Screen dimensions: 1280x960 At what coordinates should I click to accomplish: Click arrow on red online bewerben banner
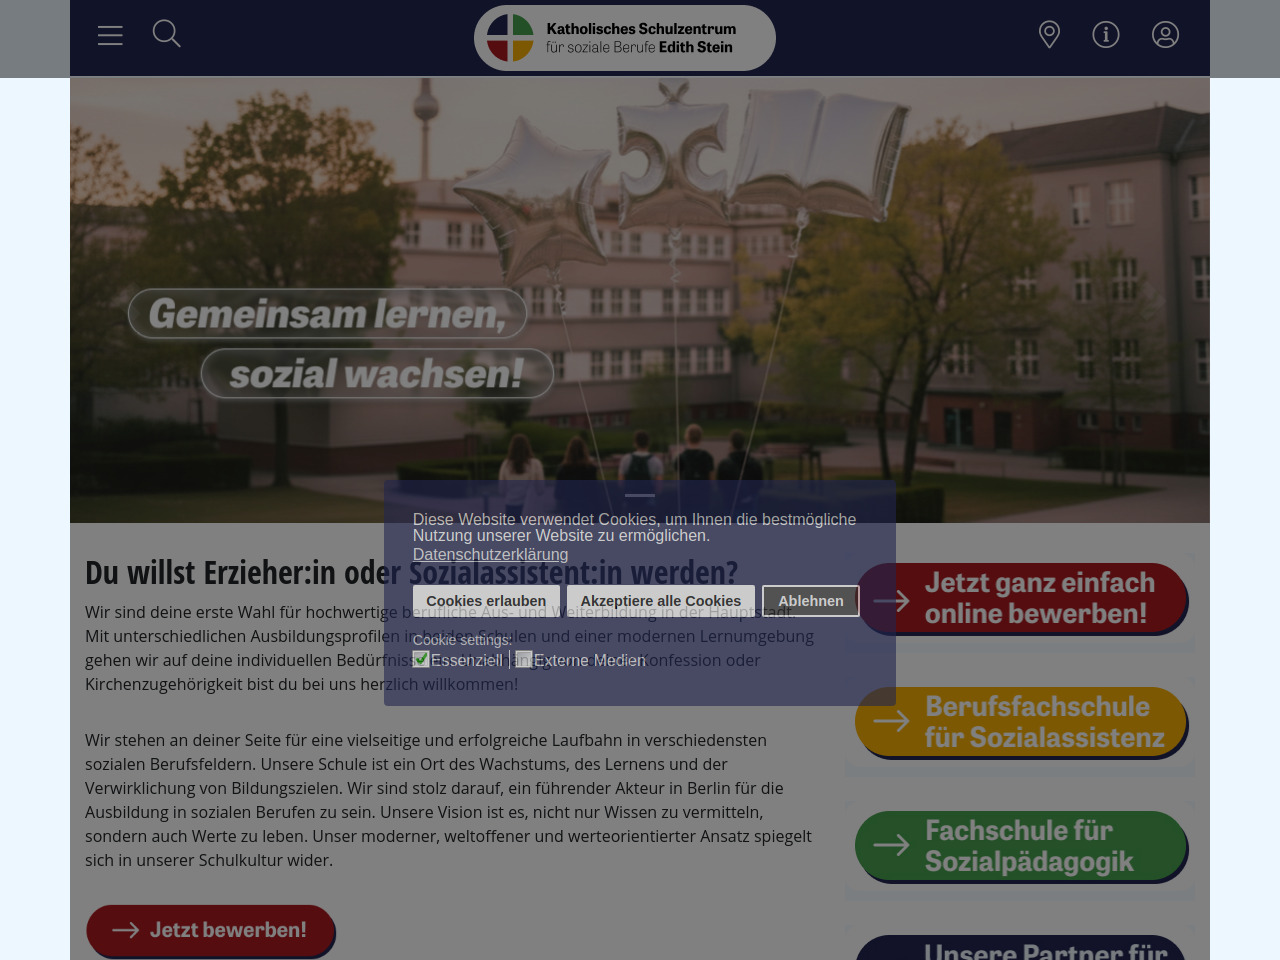pos(891,600)
